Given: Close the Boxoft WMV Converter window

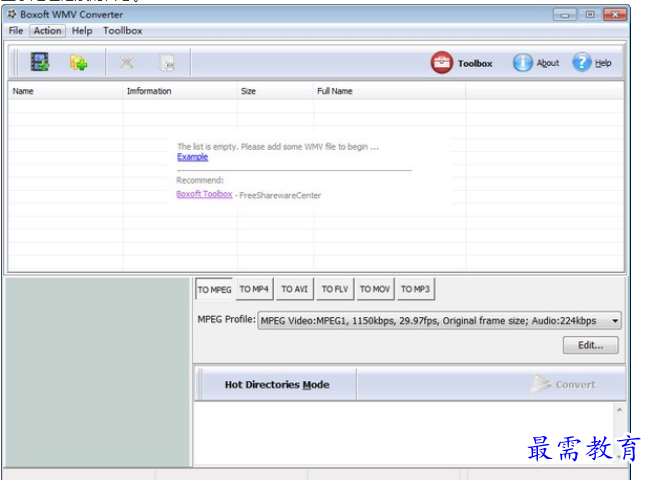Looking at the screenshot, I should click(x=615, y=15).
